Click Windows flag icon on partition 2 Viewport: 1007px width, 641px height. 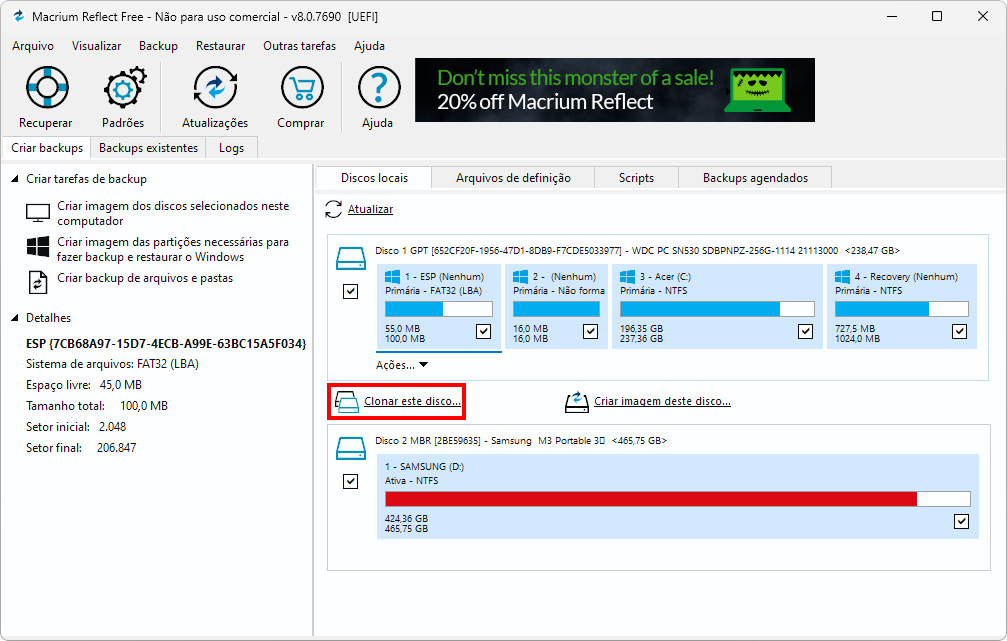click(521, 277)
